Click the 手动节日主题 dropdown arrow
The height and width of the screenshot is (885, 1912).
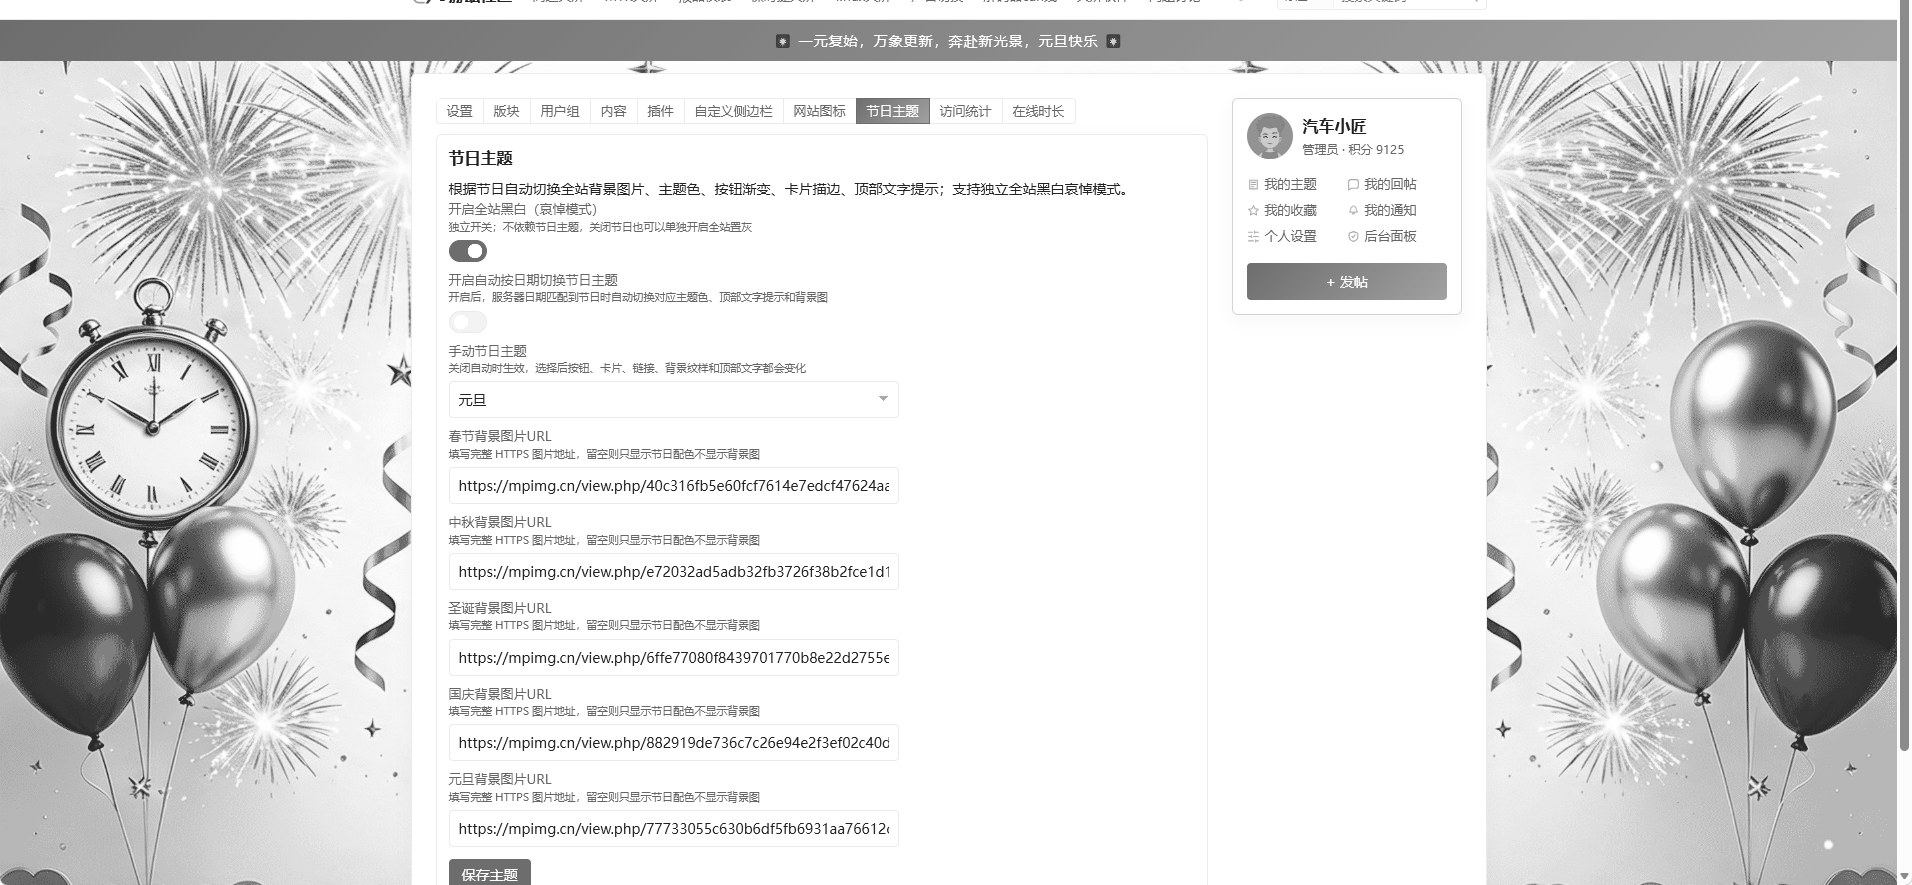883,399
